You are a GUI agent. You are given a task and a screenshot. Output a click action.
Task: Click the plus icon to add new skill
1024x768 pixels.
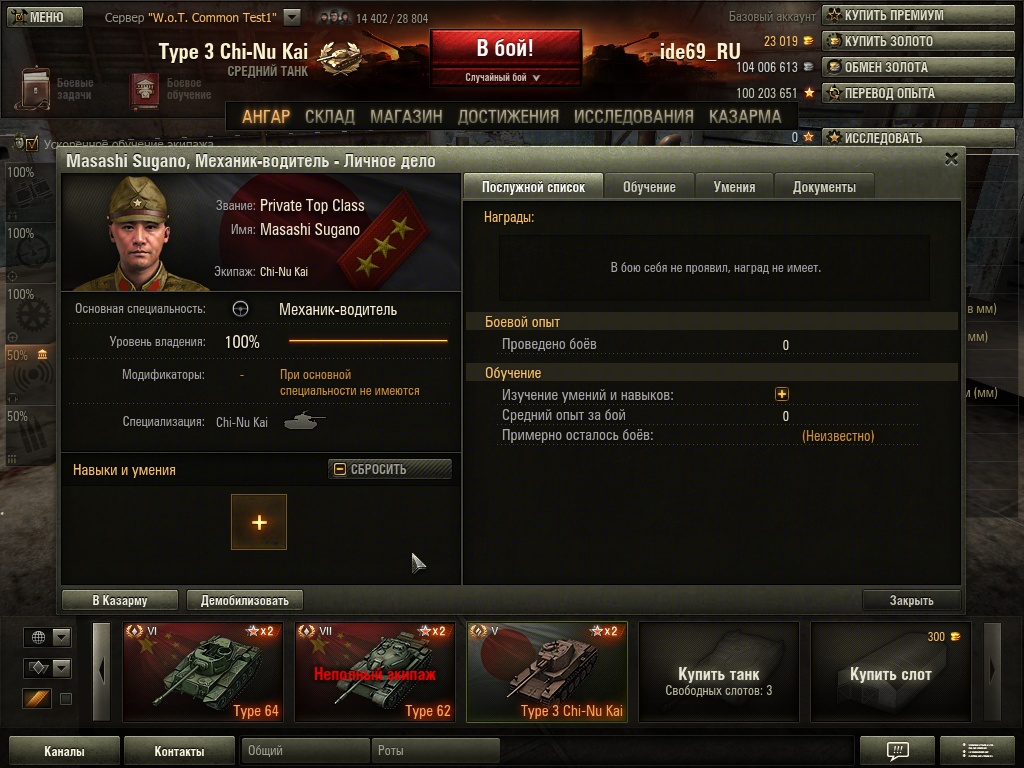point(259,522)
